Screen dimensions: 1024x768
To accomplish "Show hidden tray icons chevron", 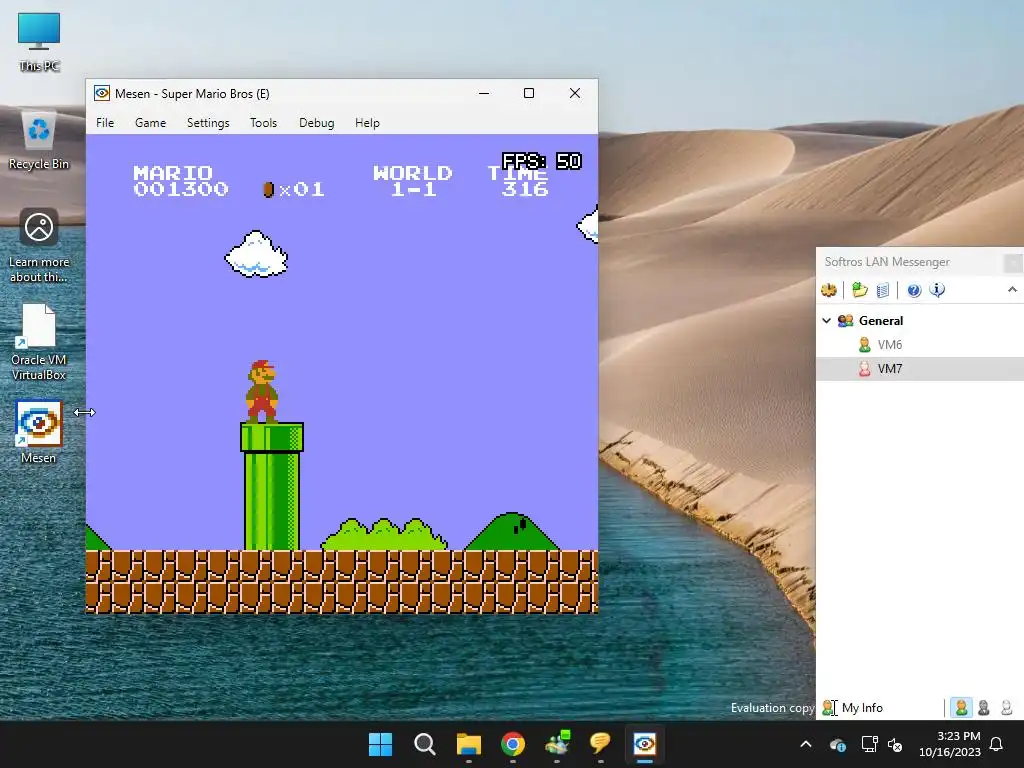I will [x=806, y=744].
